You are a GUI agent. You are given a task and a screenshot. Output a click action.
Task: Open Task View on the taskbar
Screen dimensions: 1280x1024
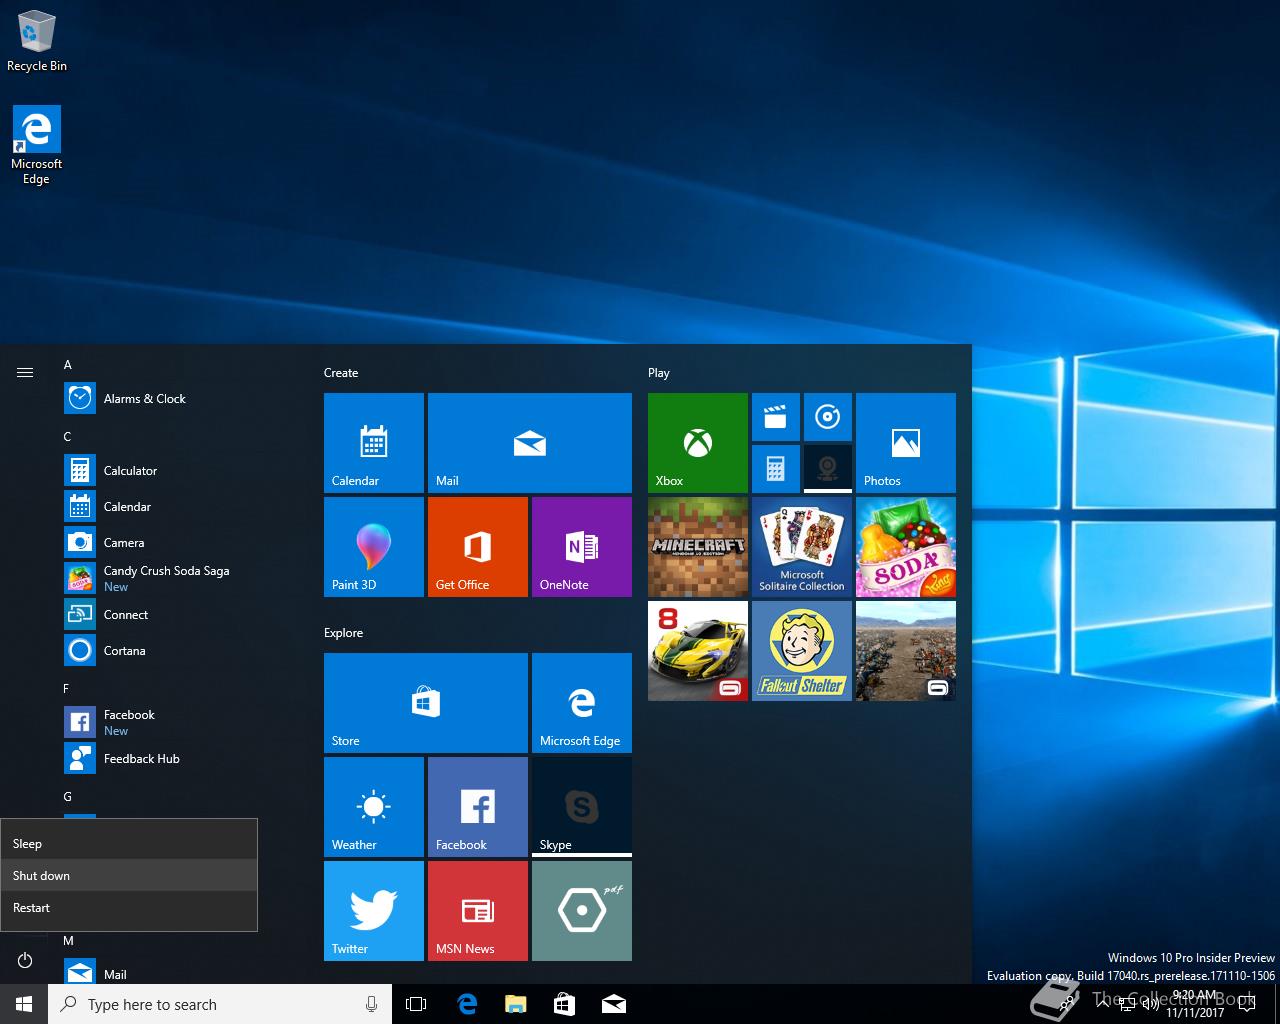tap(416, 1004)
